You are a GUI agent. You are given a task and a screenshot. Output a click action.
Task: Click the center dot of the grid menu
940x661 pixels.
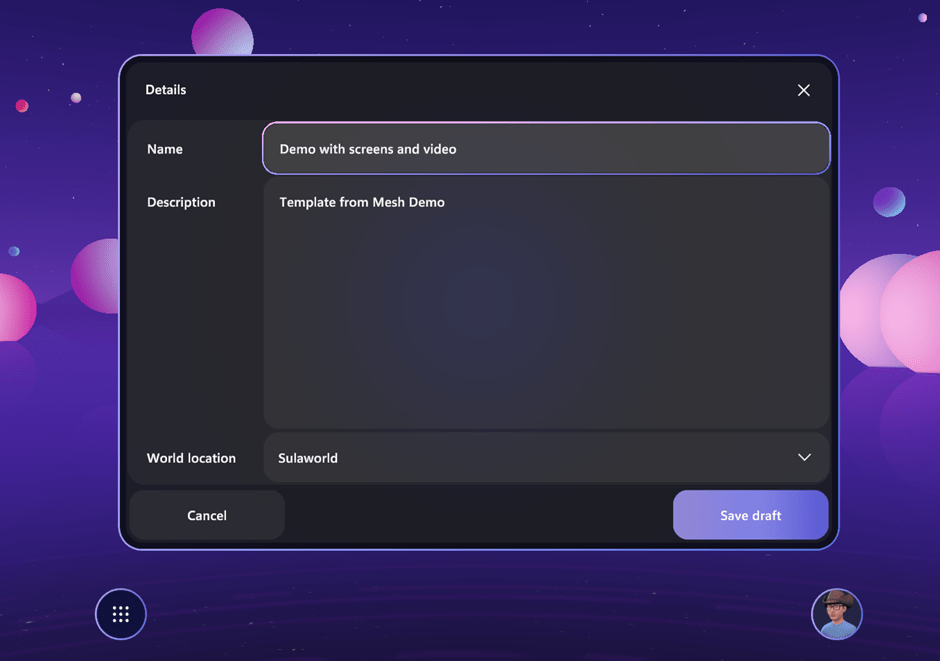tap(121, 614)
